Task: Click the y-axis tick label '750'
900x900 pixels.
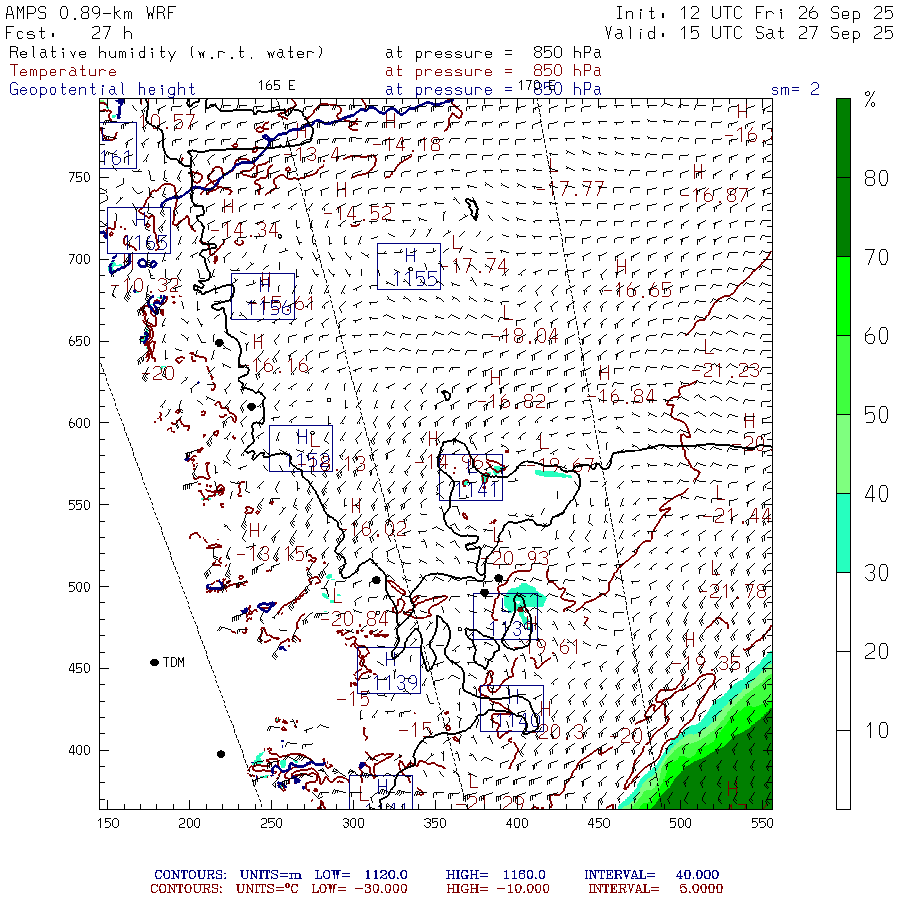Action: coord(79,177)
